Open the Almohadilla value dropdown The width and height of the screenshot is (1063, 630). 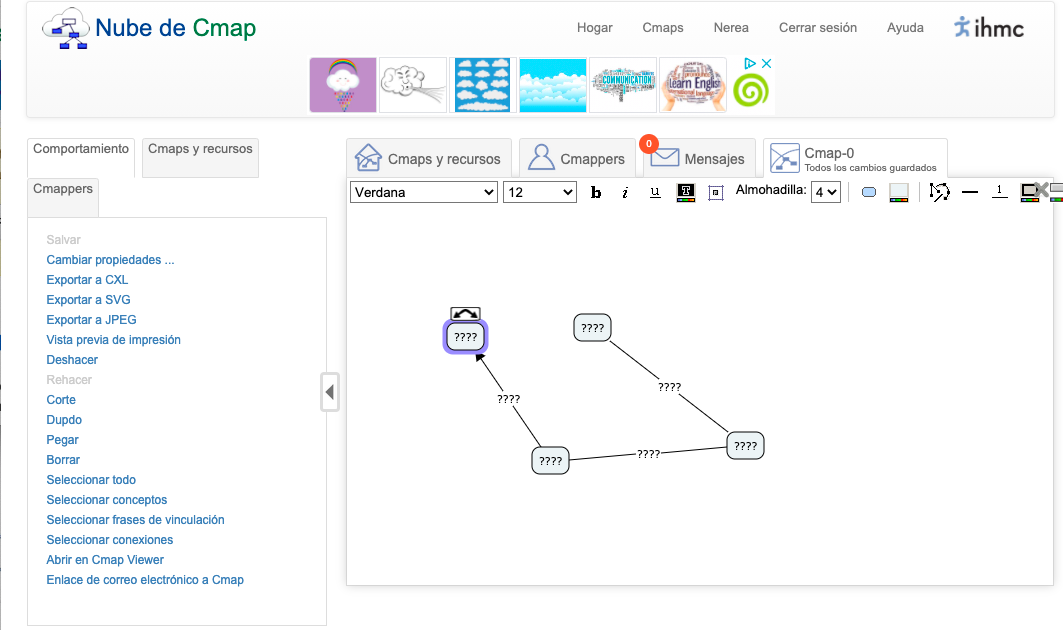coord(825,192)
